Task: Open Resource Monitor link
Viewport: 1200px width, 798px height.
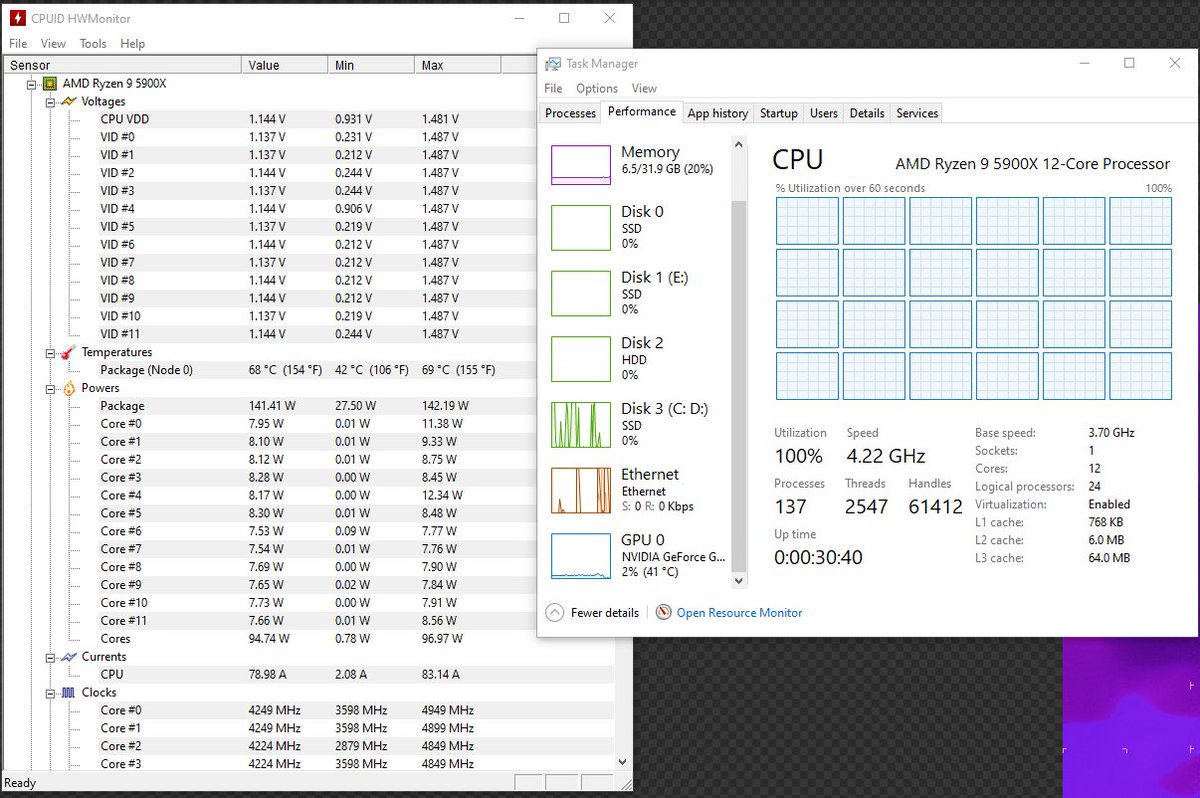Action: 739,612
